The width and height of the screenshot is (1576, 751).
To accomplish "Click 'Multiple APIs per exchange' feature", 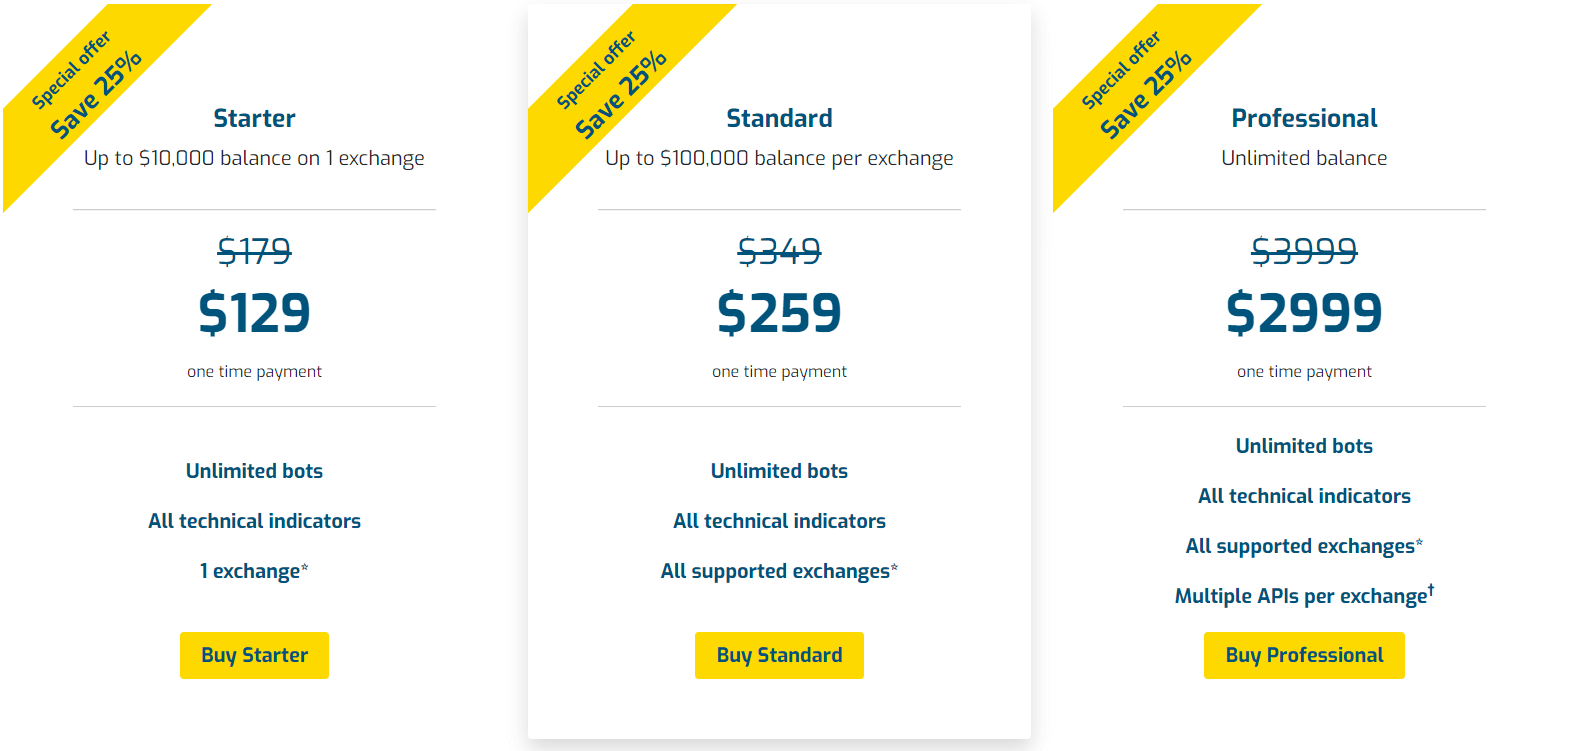I will 1304,595.
